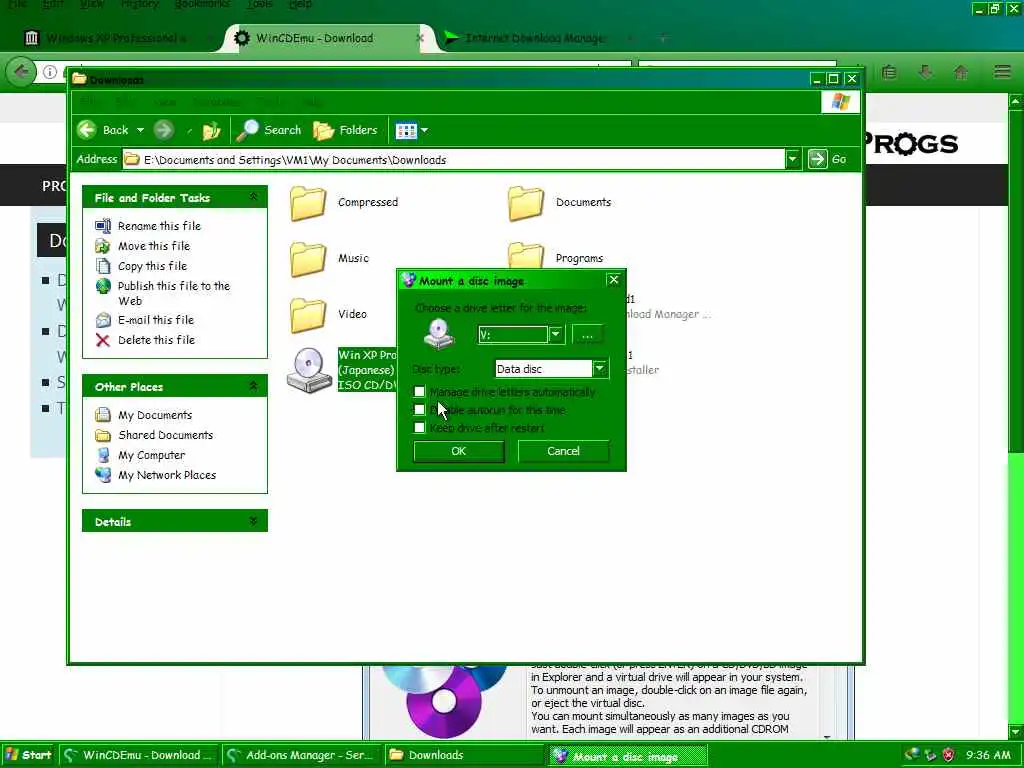Enable Disable autorun for this time
The height and width of the screenshot is (768, 1024).
419,410
